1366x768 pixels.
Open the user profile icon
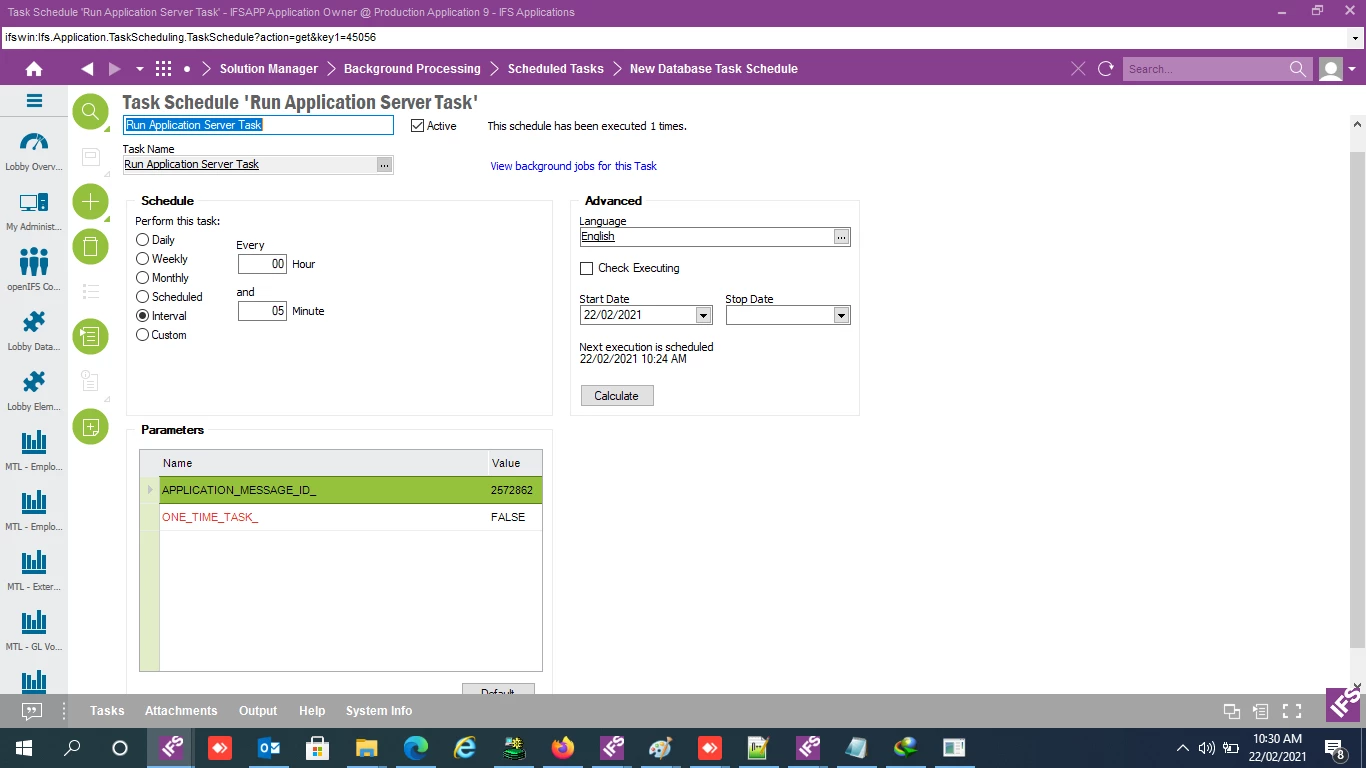coord(1330,69)
